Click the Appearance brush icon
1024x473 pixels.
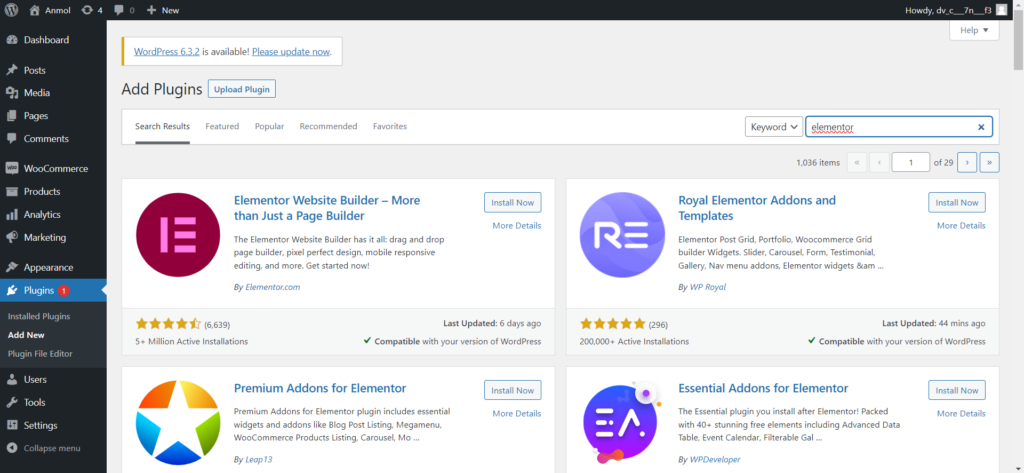(12, 267)
